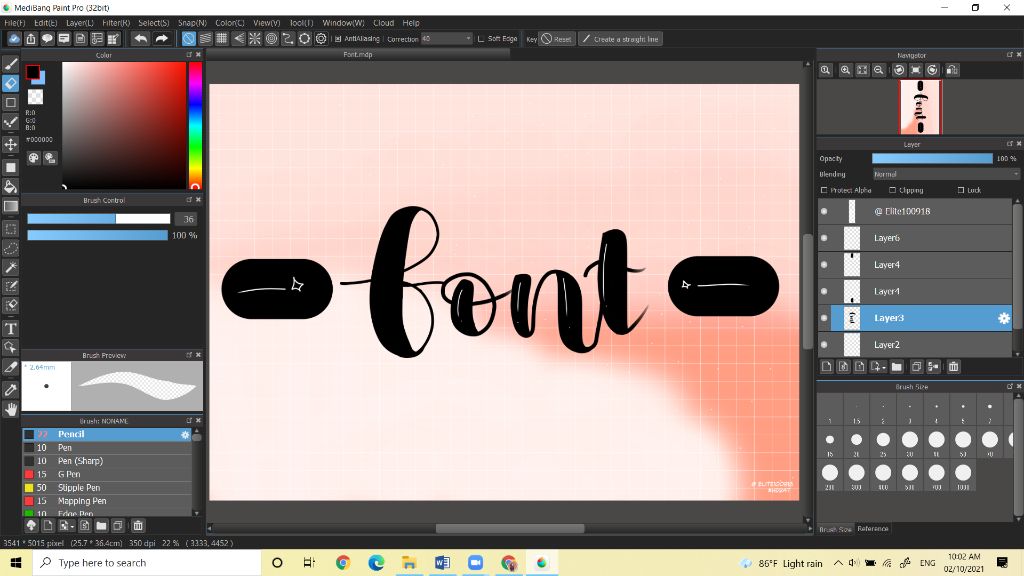The height and width of the screenshot is (576, 1024).
Task: Select the Gradient tool
Action: point(10,207)
